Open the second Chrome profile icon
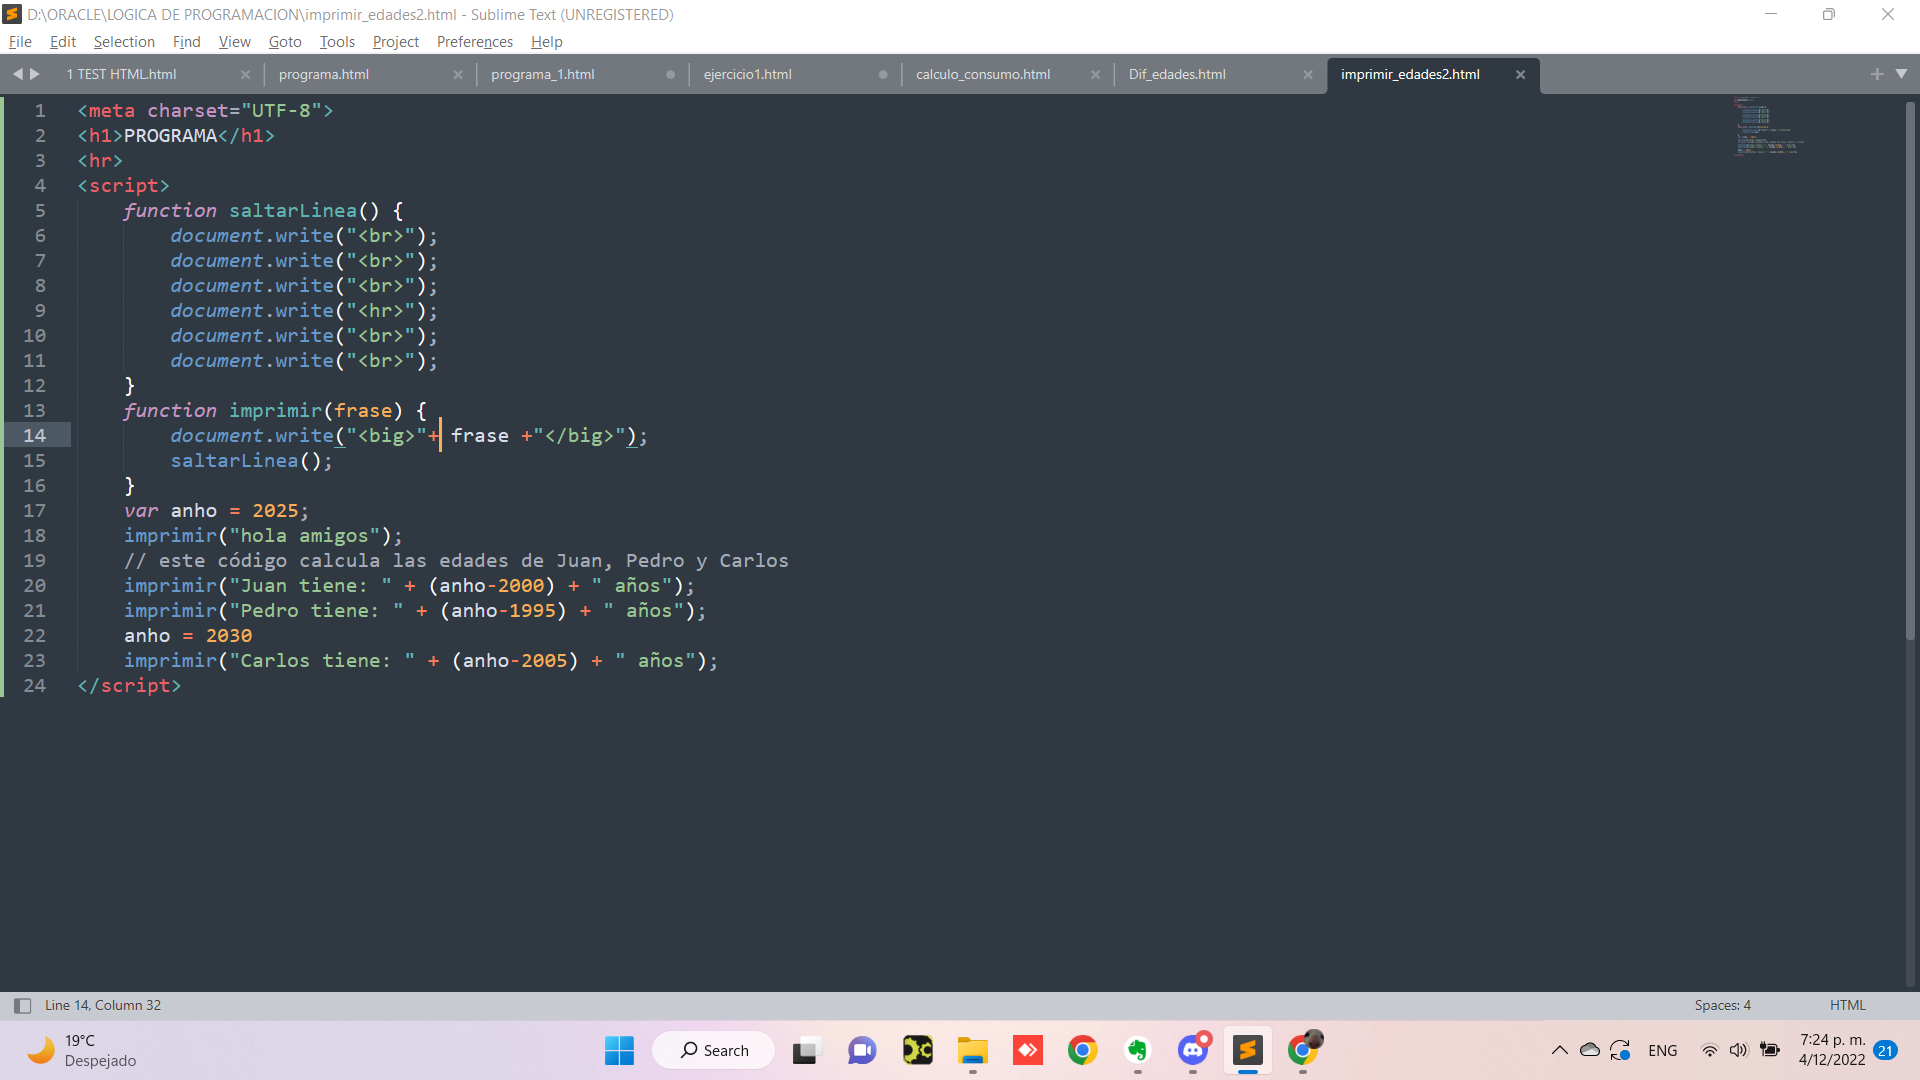Image resolution: width=1920 pixels, height=1080 pixels. (1303, 1050)
